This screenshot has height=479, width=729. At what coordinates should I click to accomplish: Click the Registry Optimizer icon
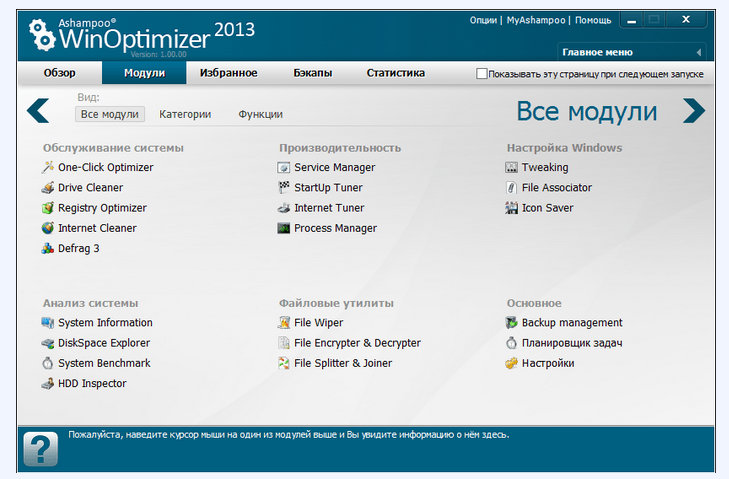click(x=47, y=208)
